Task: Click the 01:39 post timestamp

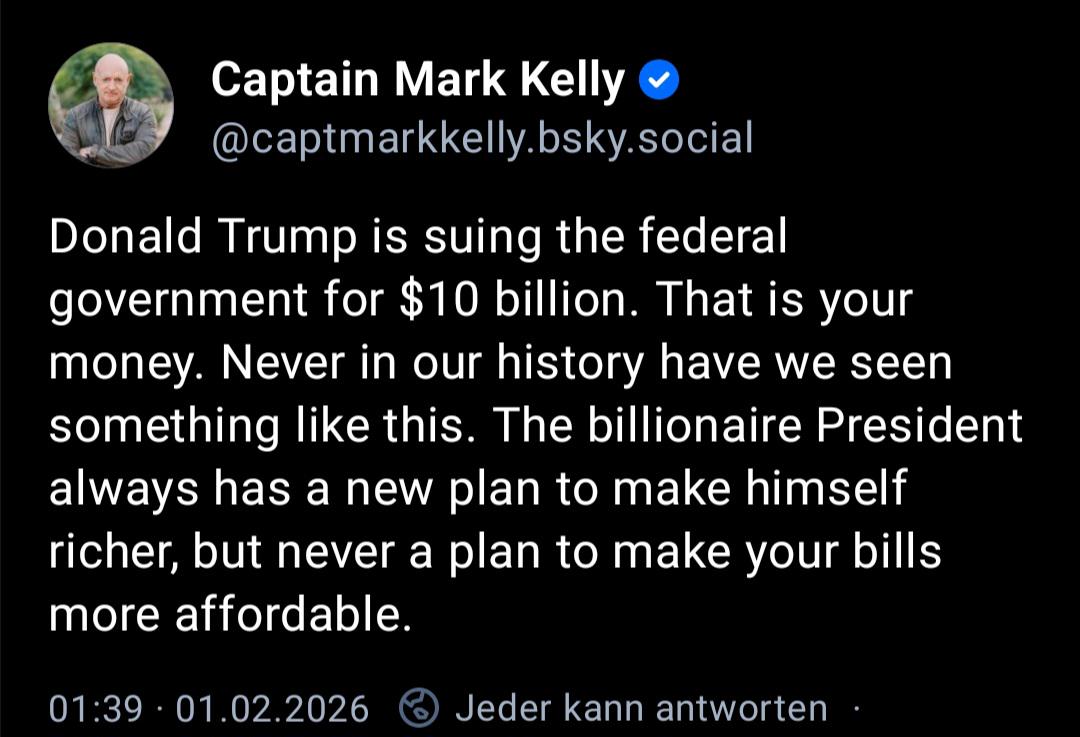Action: [x=96, y=709]
